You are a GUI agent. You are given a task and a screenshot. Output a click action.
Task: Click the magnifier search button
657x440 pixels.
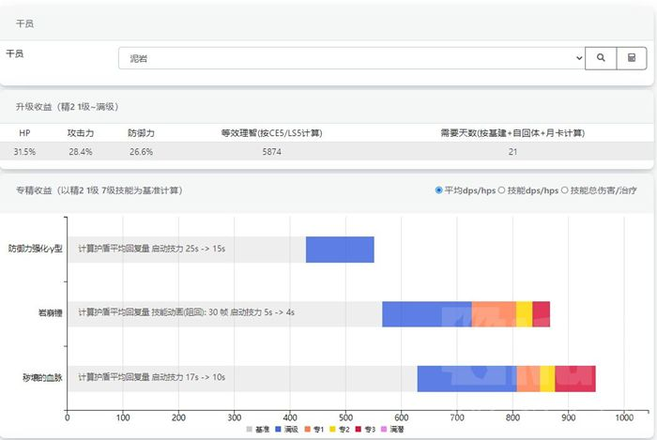[600, 58]
